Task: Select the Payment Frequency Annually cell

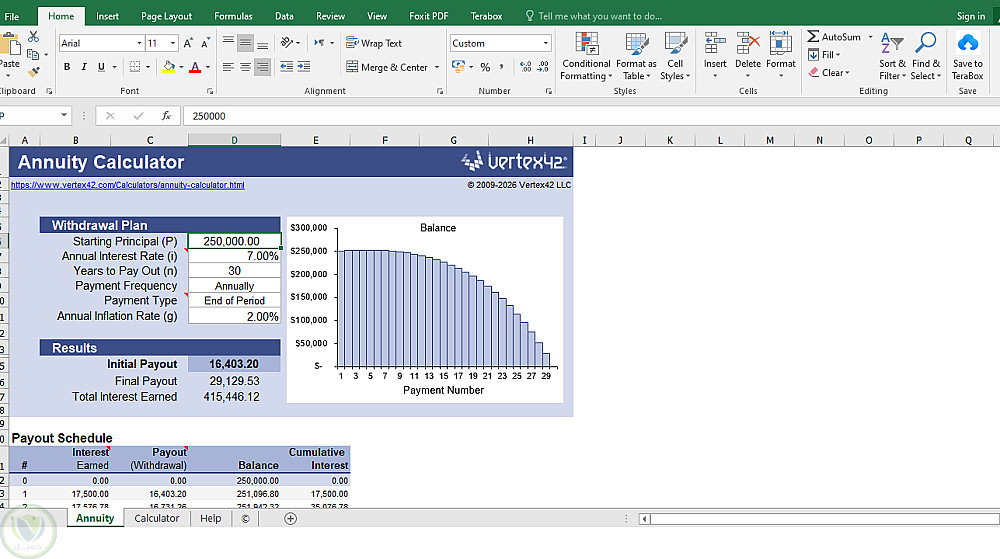Action: (234, 286)
